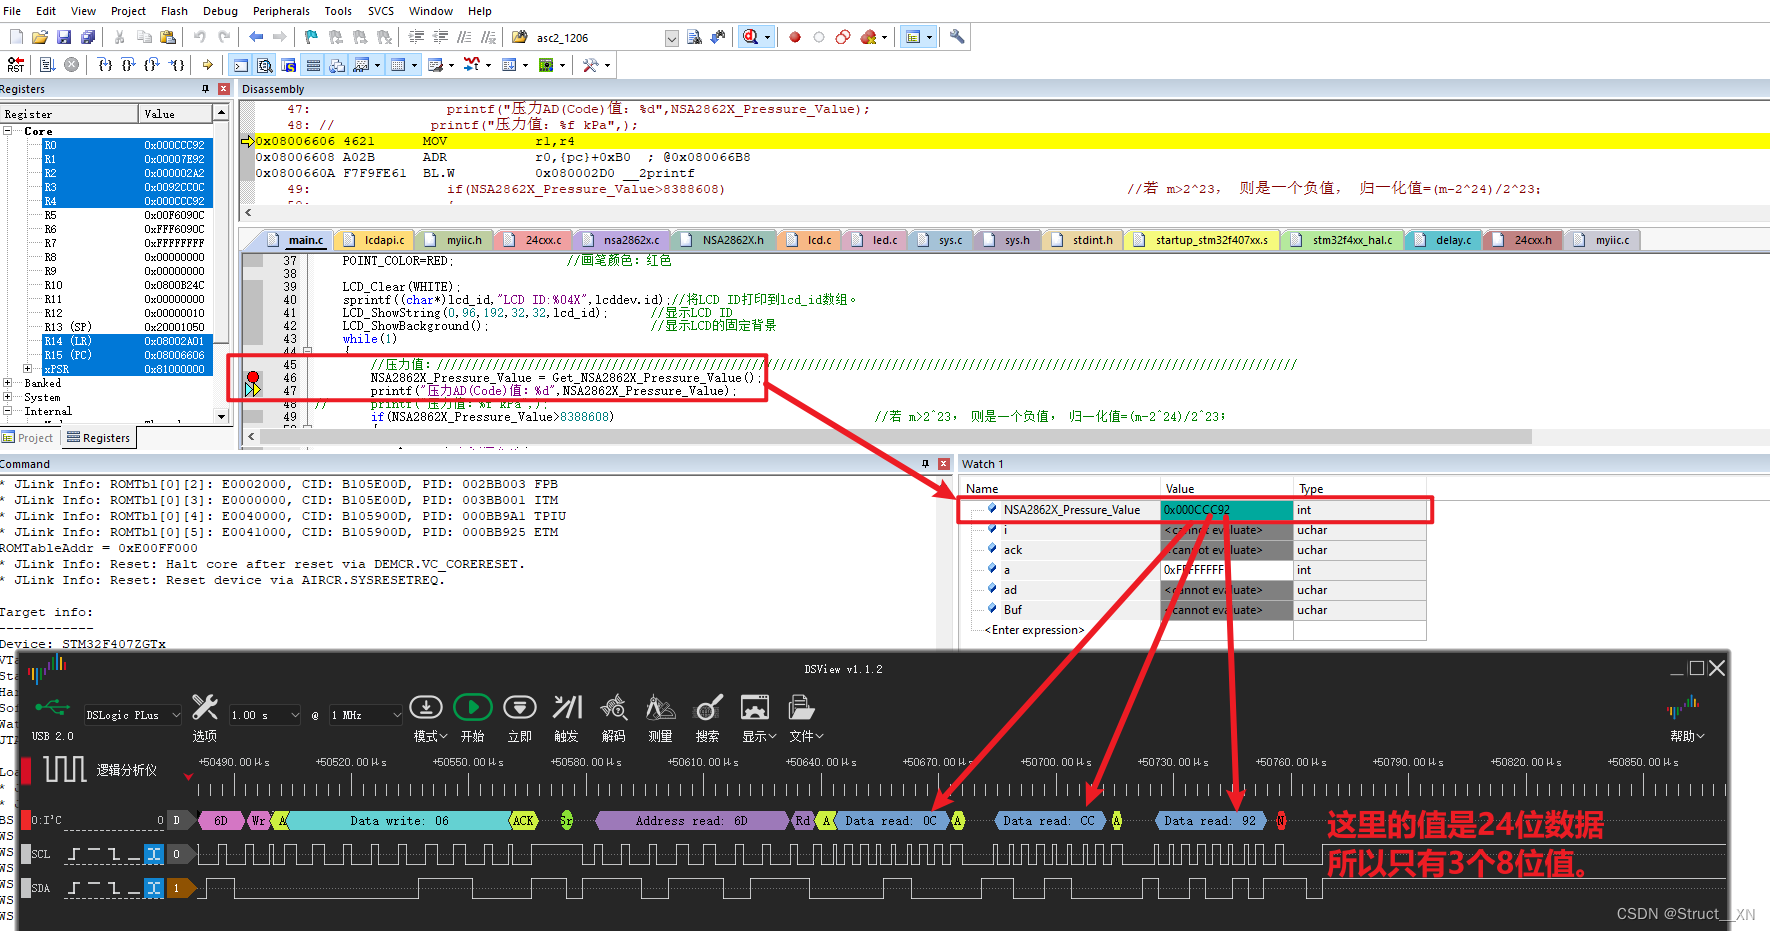Open the Peripherals menu
The height and width of the screenshot is (931, 1770).
pyautogui.click(x=281, y=11)
